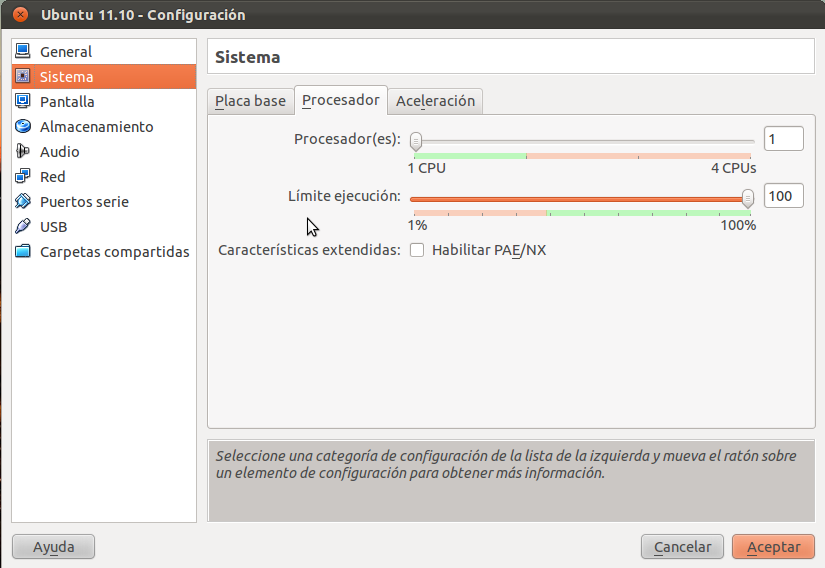
Task: Switch to the Aceleración tab
Action: coord(435,101)
